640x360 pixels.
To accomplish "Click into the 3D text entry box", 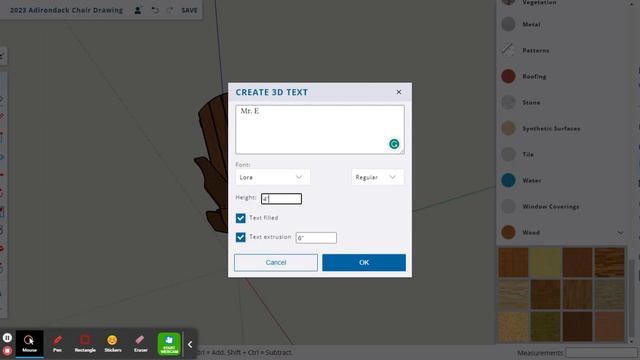I will [x=320, y=129].
